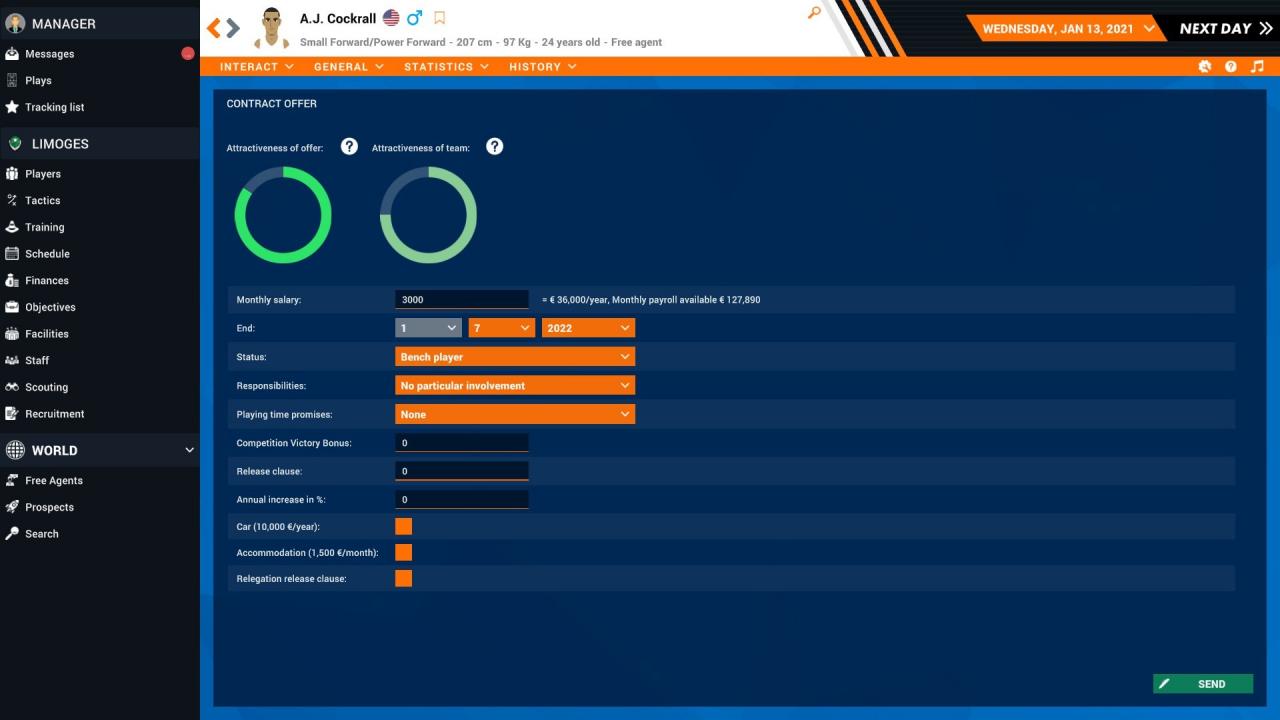This screenshot has height=720, width=1280.
Task: Click the attractiveness of offer gauge ring
Action: 283,171
